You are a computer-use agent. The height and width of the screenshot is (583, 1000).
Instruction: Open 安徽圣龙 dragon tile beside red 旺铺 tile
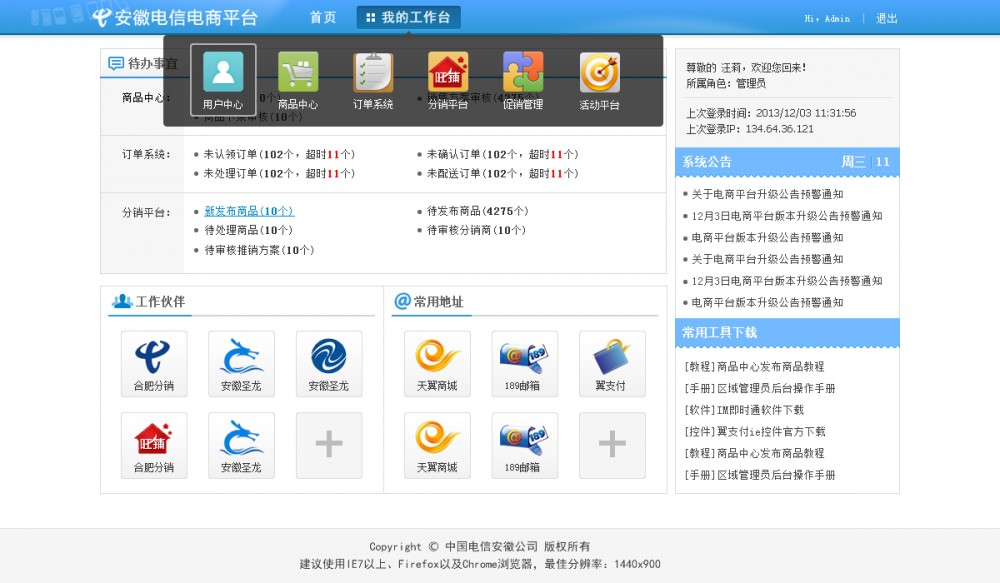click(x=241, y=445)
